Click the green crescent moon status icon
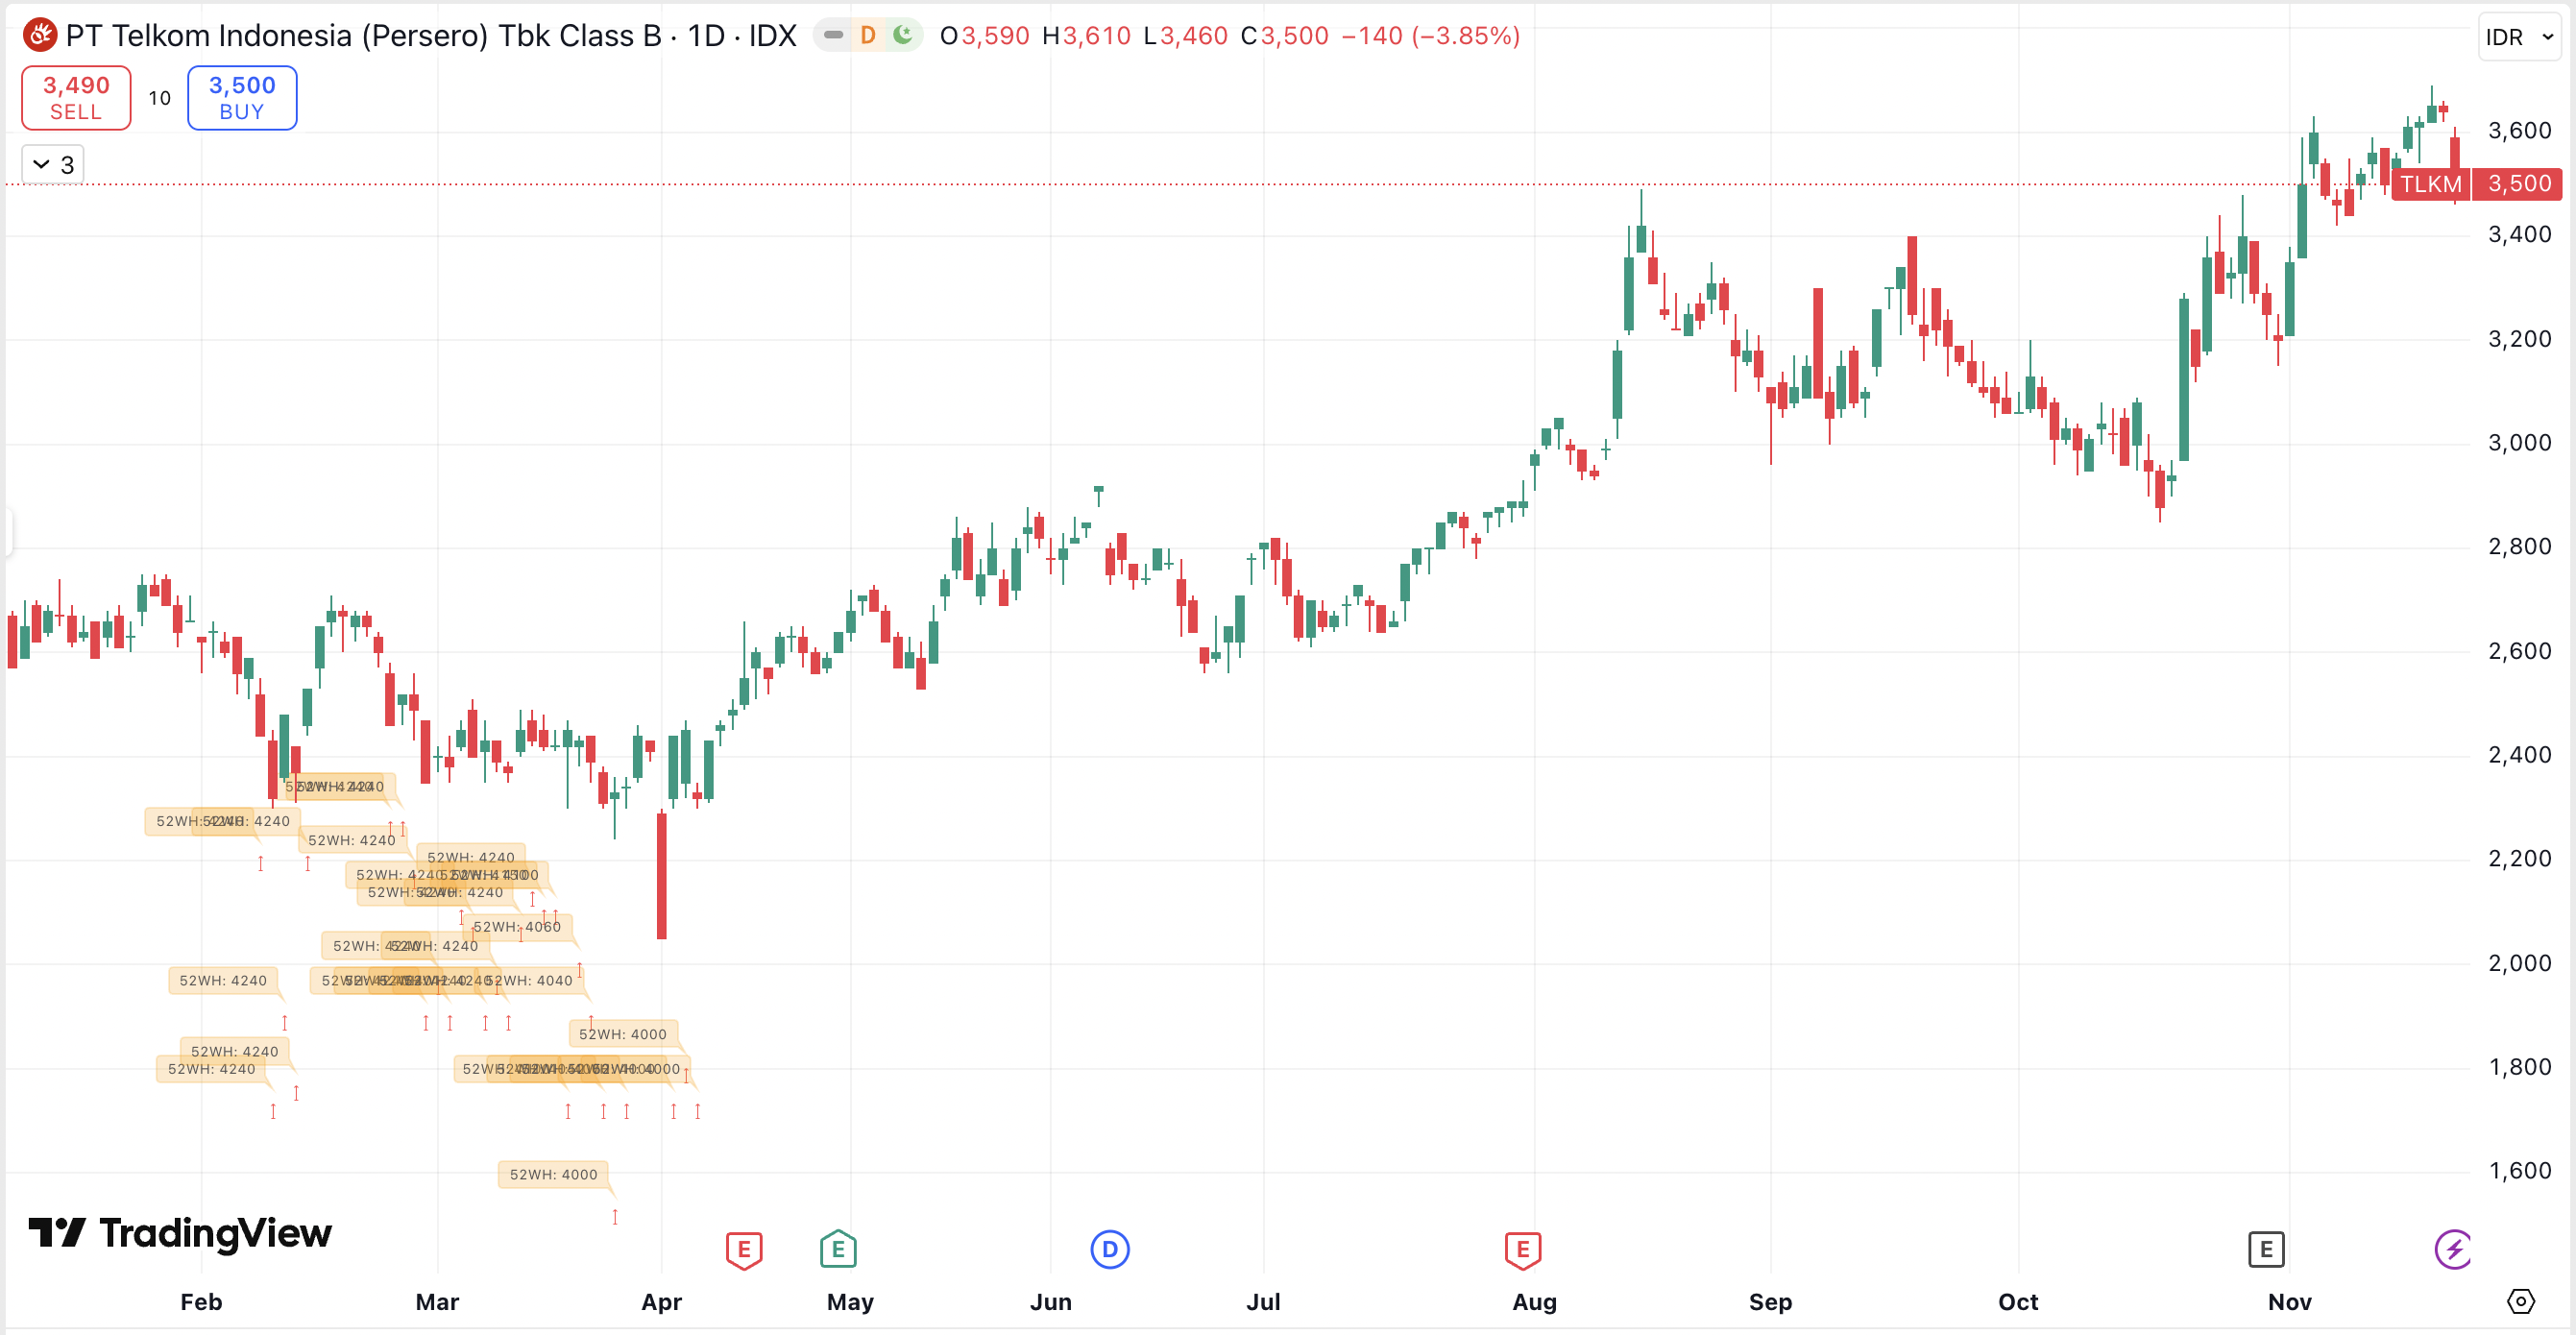Screen dimensions: 2576x1335 click(x=902, y=36)
